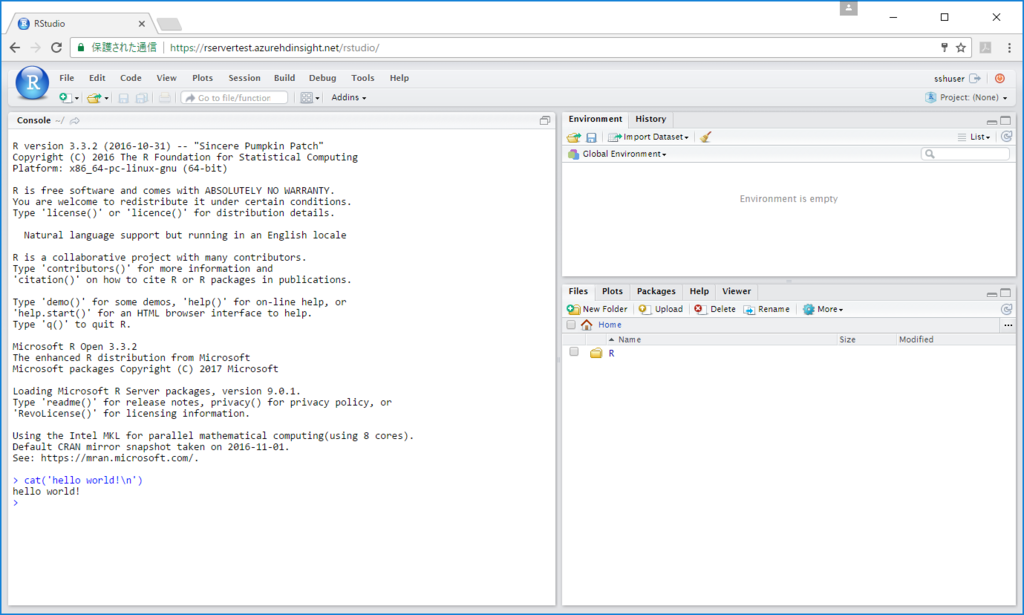The image size is (1024, 615).
Task: Open the Code menu
Action: pyautogui.click(x=131, y=78)
